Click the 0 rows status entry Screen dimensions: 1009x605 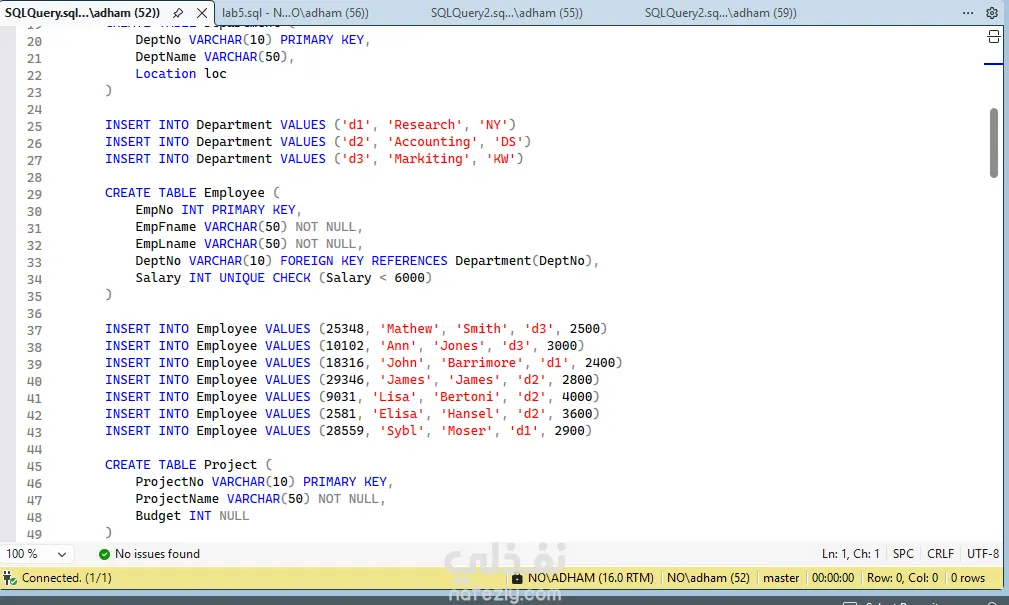coord(968,578)
